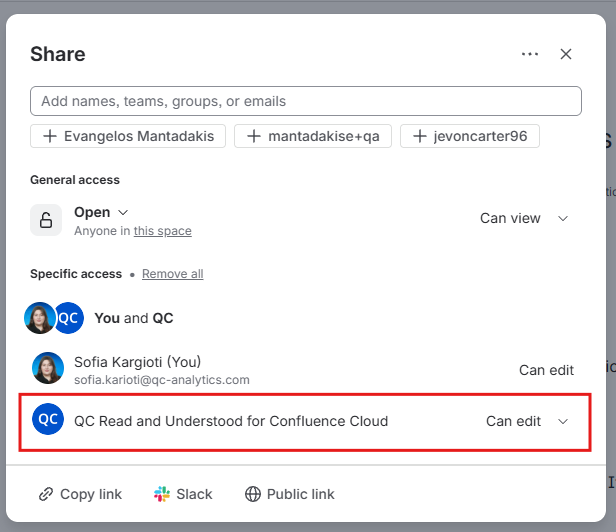
Task: Click 'QC Read and Understood for Confluence Cloud'
Action: (x=231, y=421)
